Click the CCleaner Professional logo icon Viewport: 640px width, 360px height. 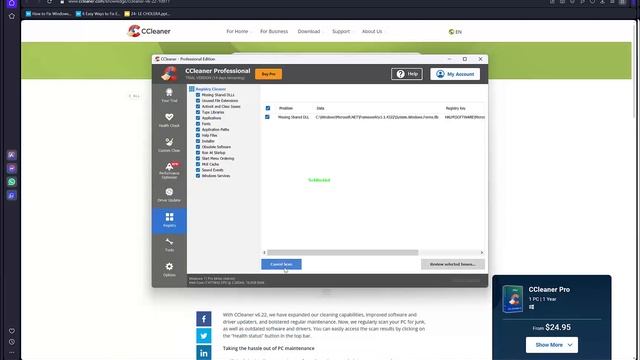(x=169, y=74)
